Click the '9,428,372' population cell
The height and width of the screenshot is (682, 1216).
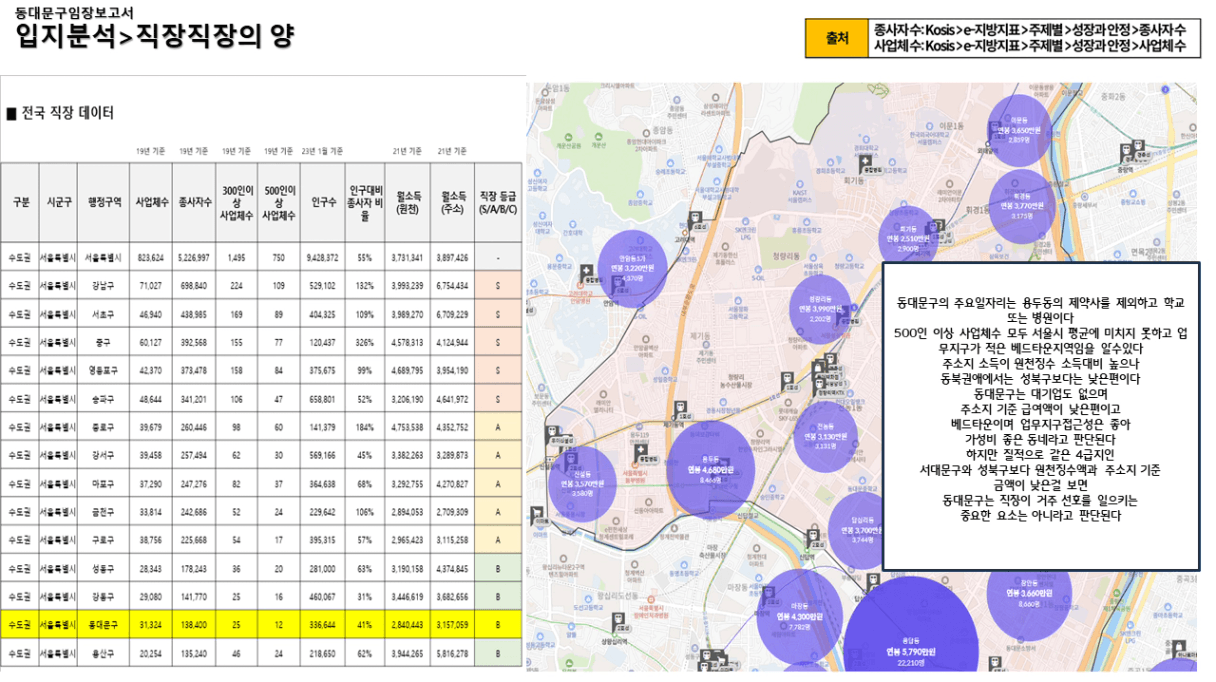tap(323, 258)
